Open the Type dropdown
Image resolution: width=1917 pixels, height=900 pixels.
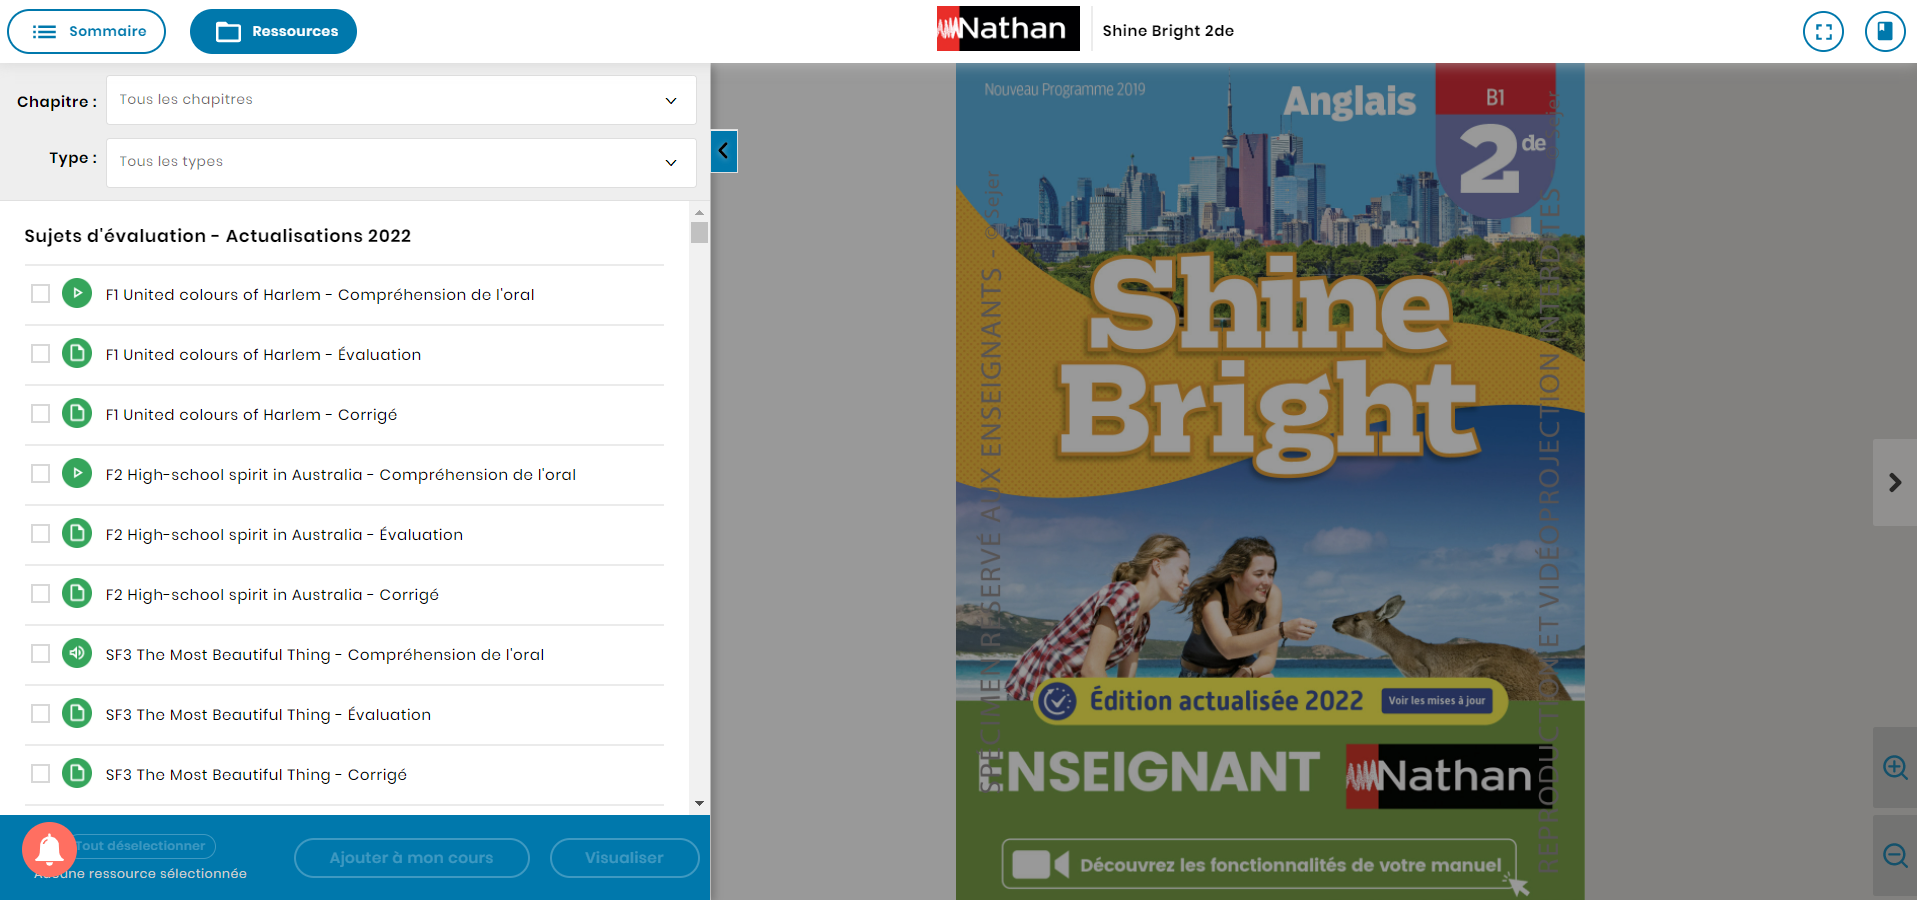[401, 162]
